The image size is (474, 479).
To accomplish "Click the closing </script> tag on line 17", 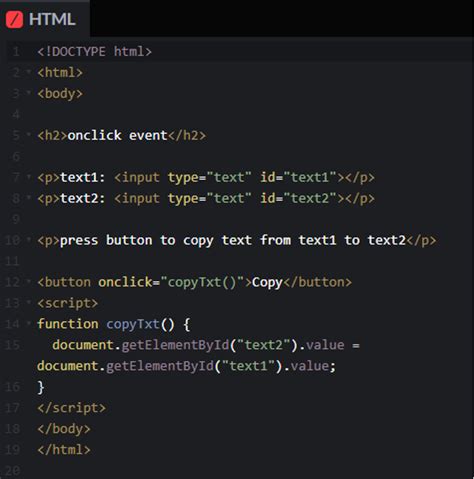I will [x=71, y=408].
